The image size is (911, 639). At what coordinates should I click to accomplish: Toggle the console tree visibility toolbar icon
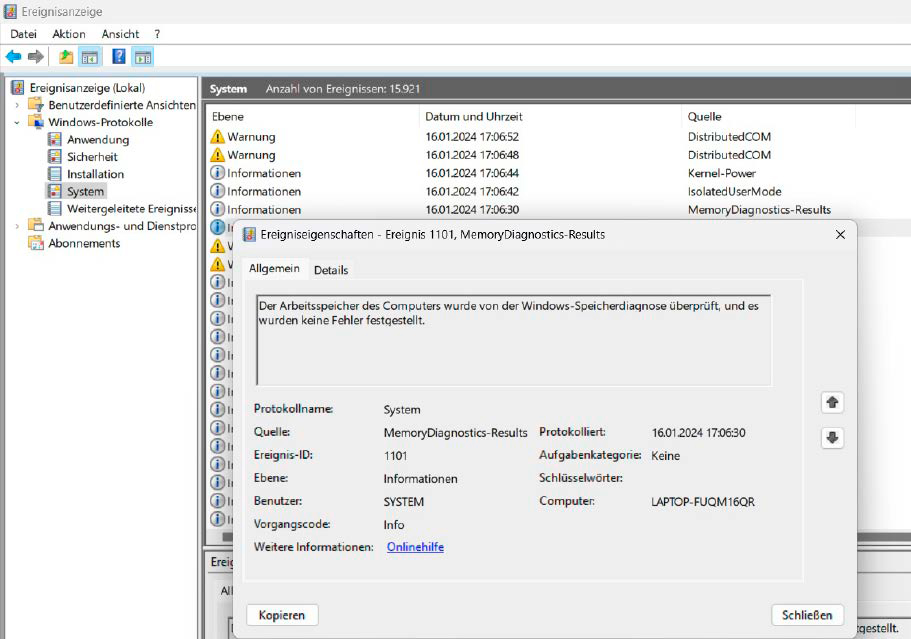pos(89,57)
